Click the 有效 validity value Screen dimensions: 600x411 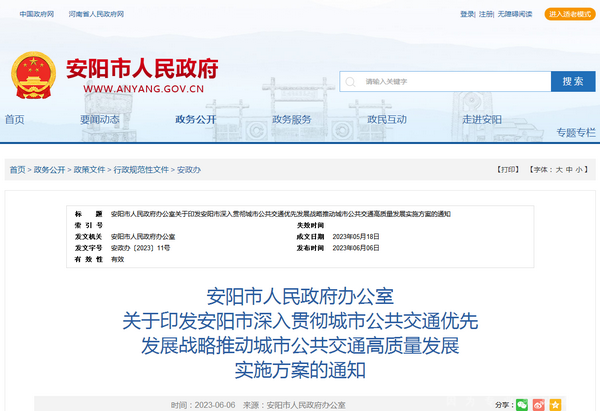pyautogui.click(x=117, y=259)
